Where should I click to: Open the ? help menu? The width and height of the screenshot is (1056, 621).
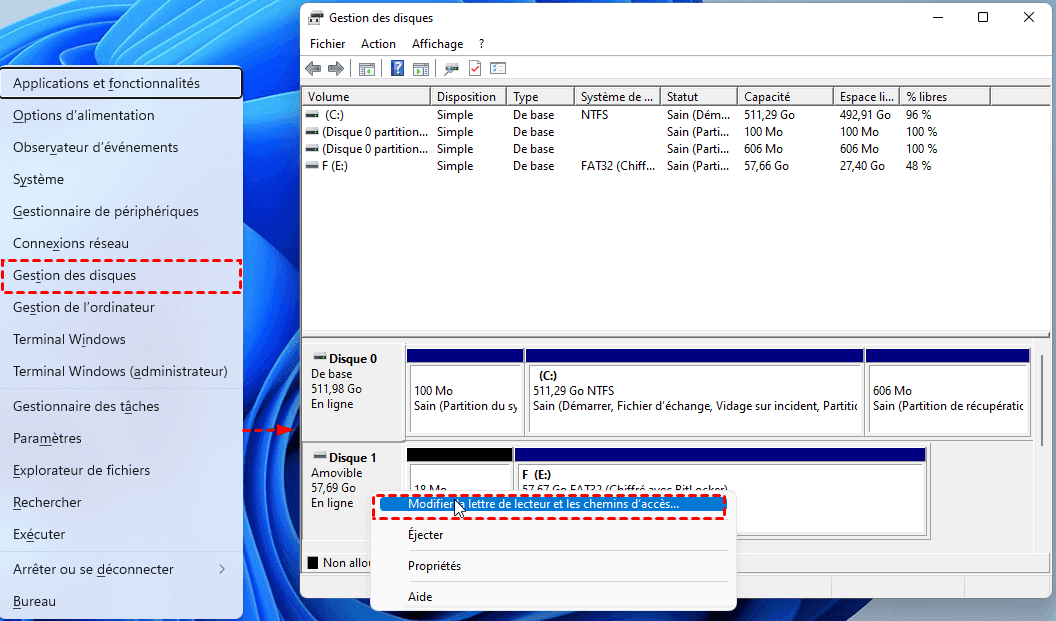coord(481,44)
